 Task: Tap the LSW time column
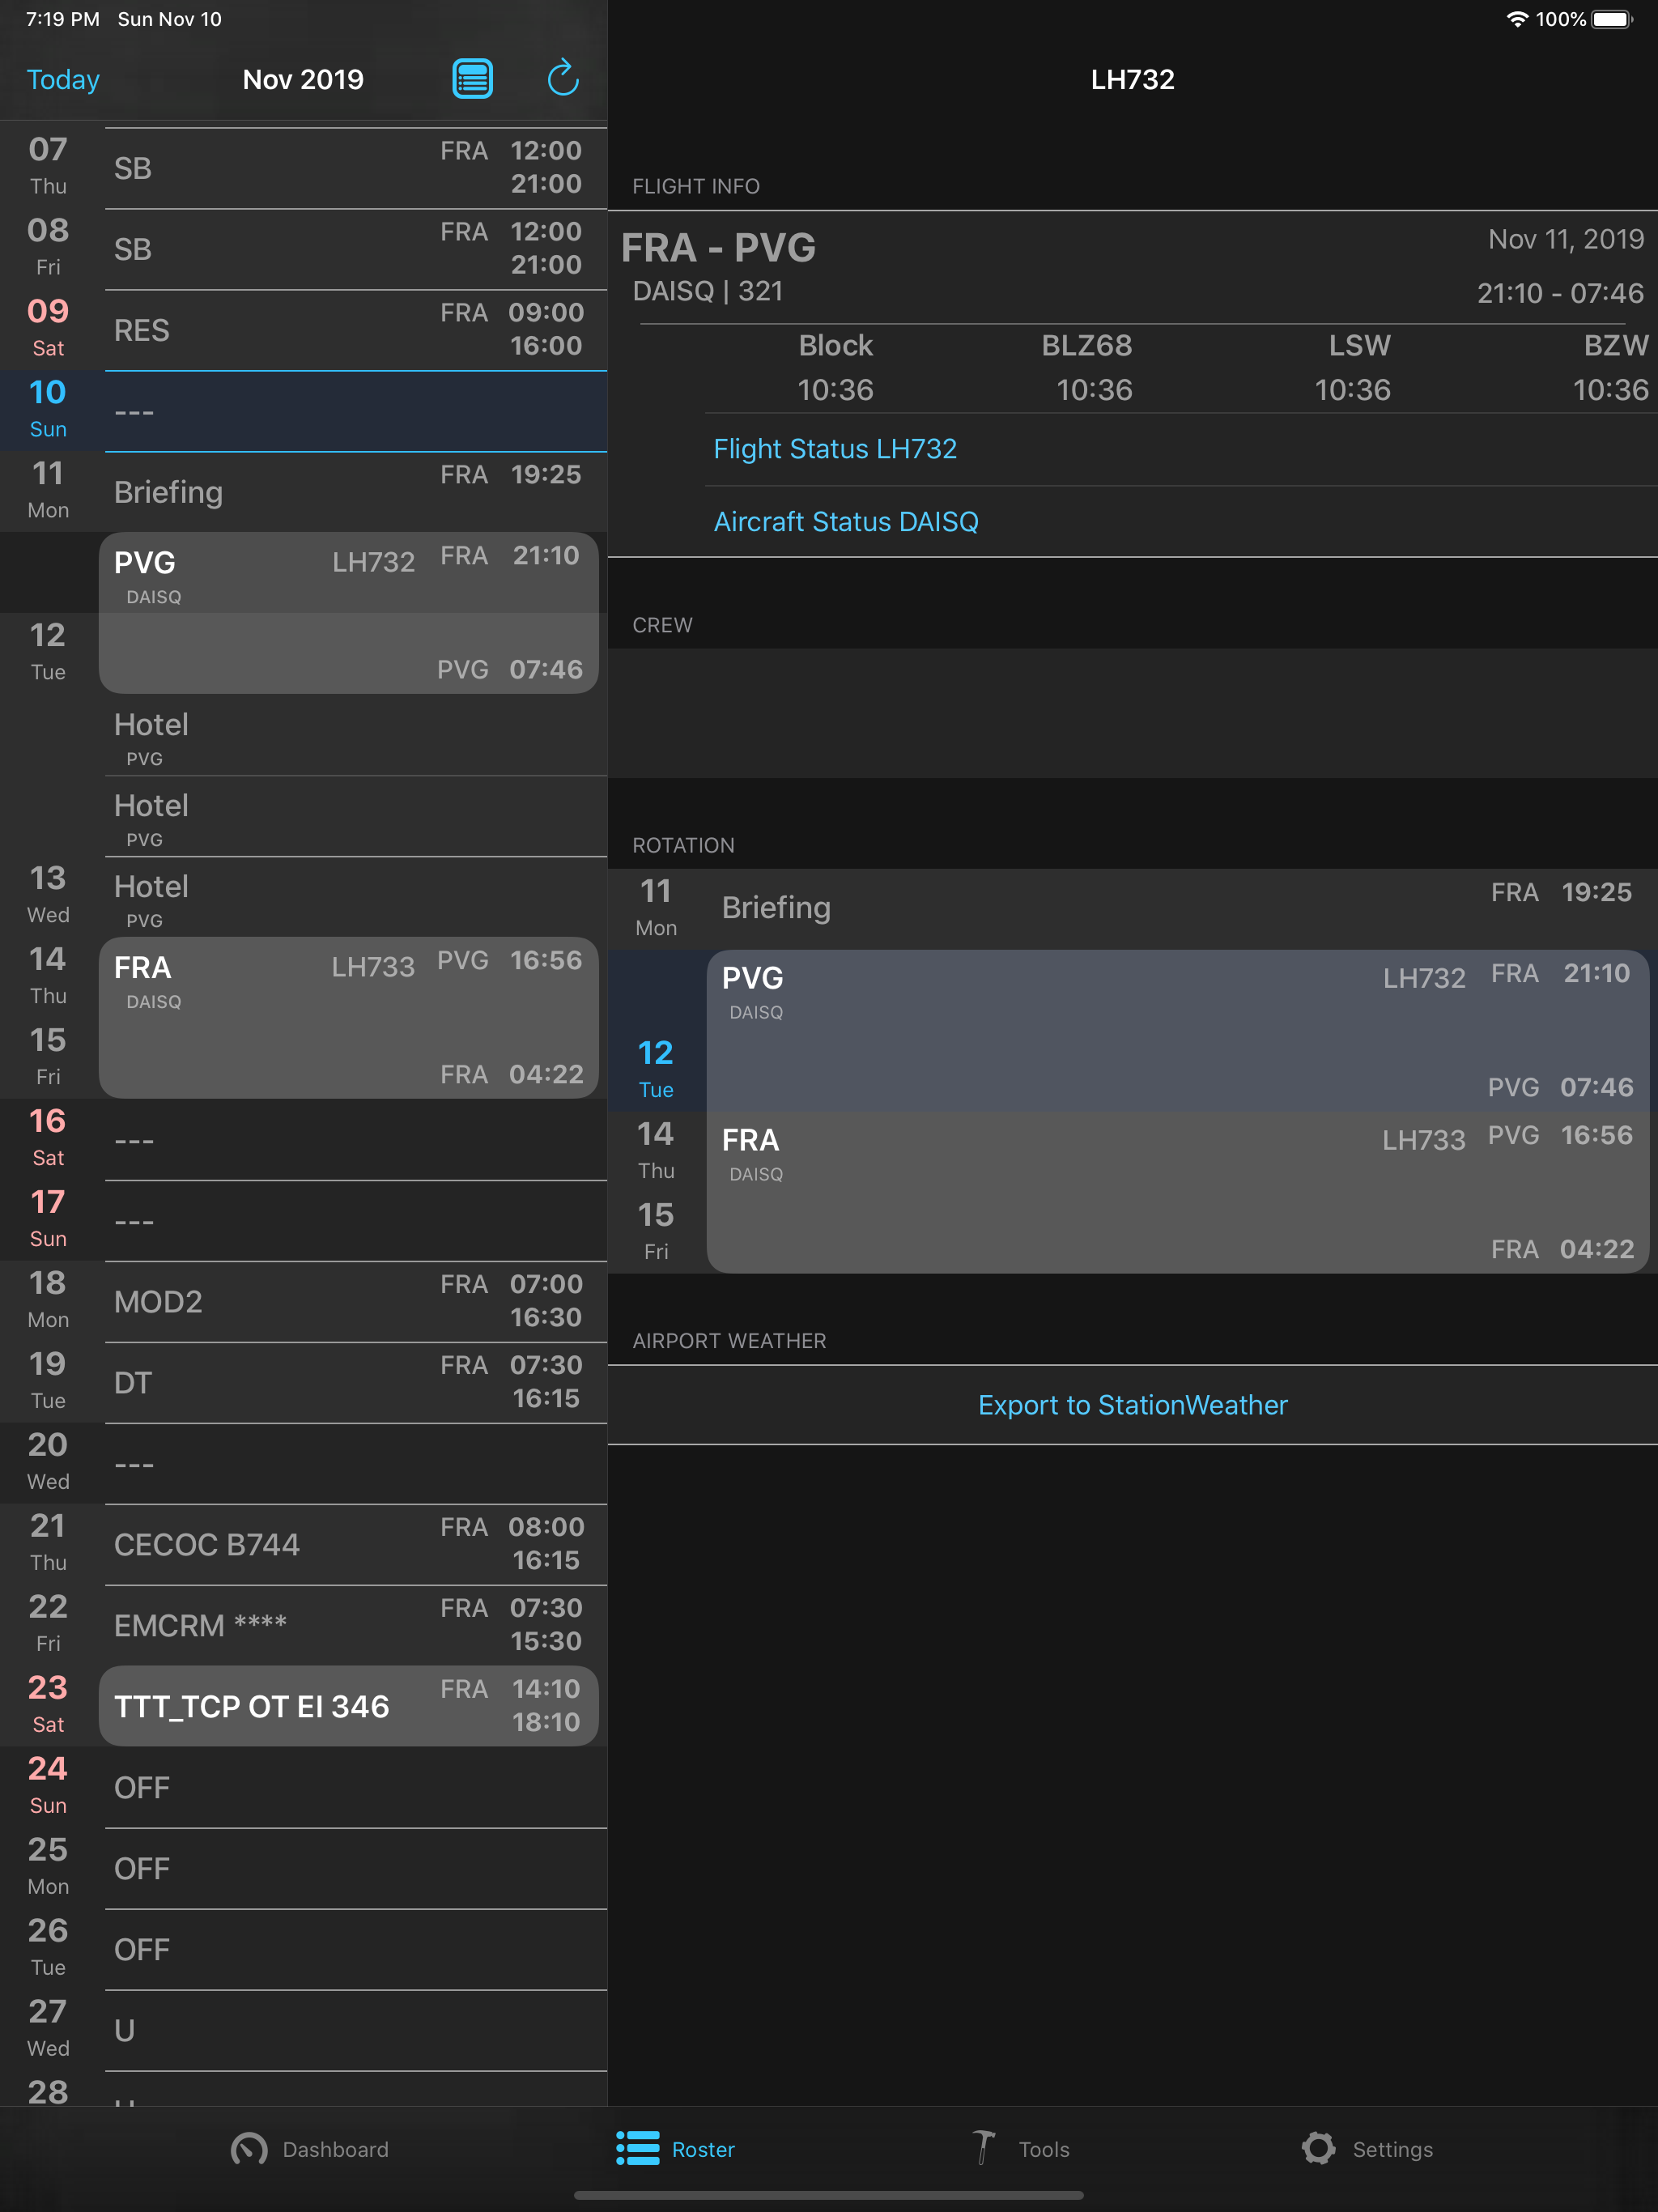1354,368
